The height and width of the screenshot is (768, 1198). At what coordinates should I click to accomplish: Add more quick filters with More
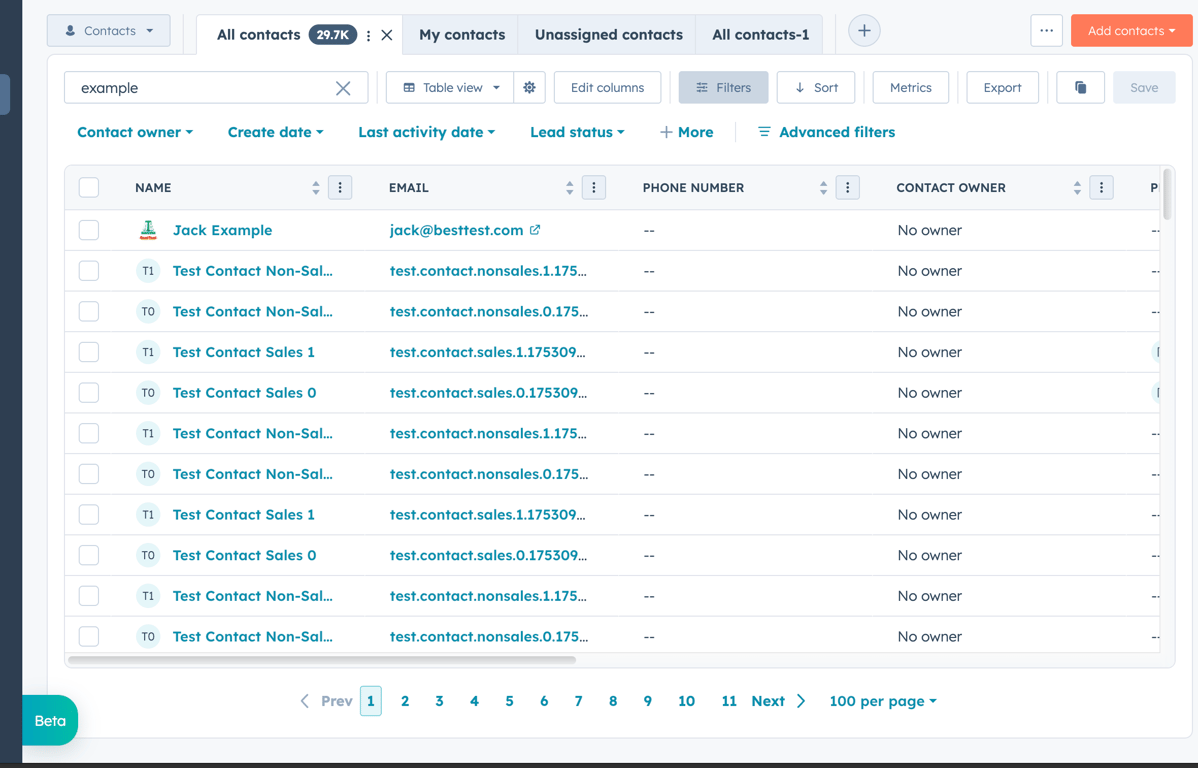[686, 132]
